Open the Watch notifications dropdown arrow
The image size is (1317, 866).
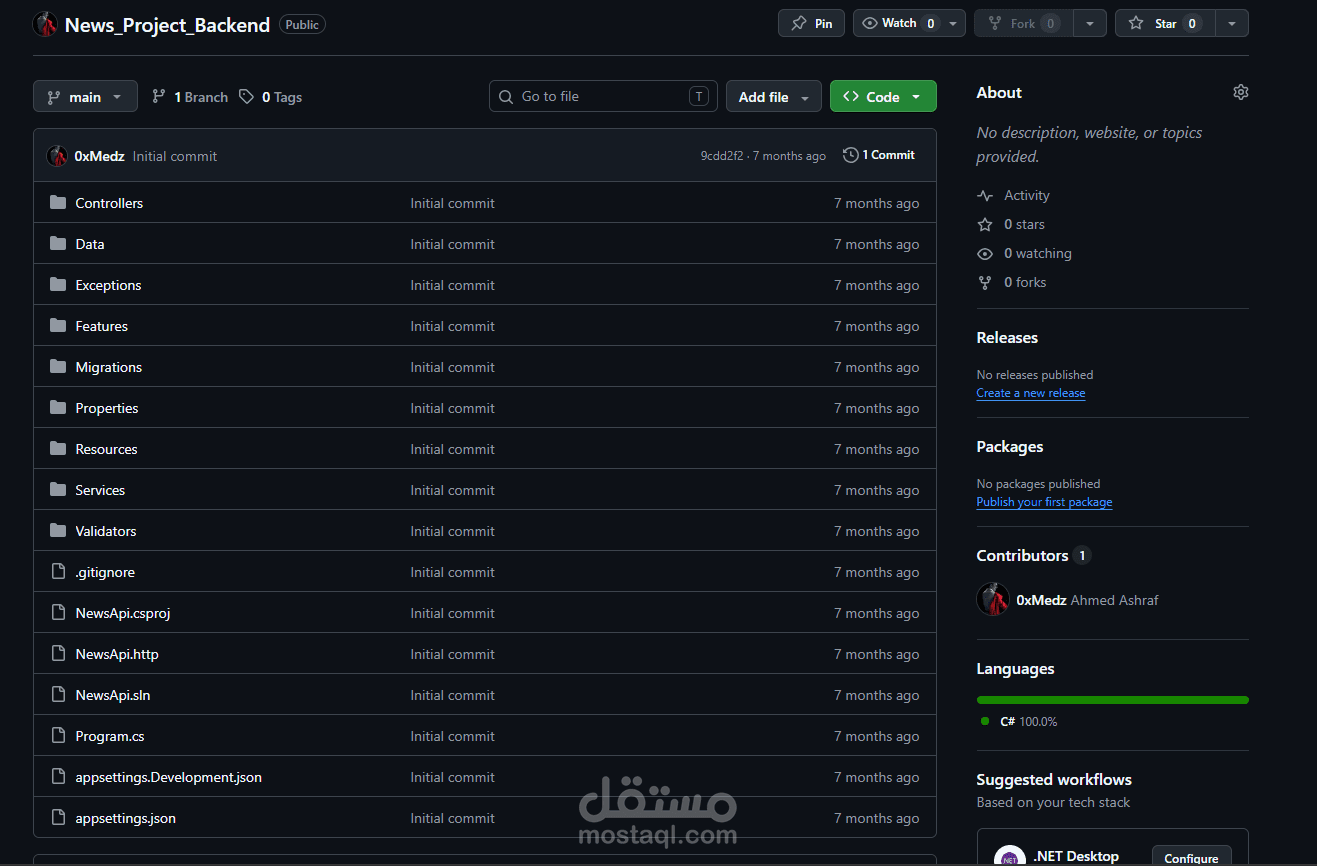pyautogui.click(x=954, y=23)
